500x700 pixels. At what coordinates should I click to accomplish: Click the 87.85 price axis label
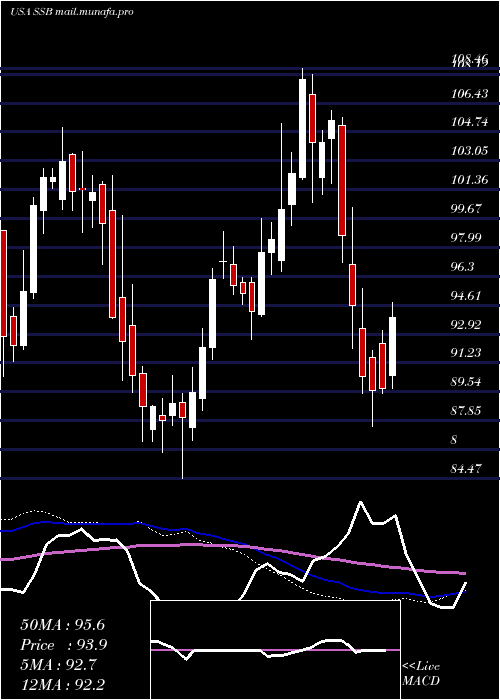tap(467, 411)
